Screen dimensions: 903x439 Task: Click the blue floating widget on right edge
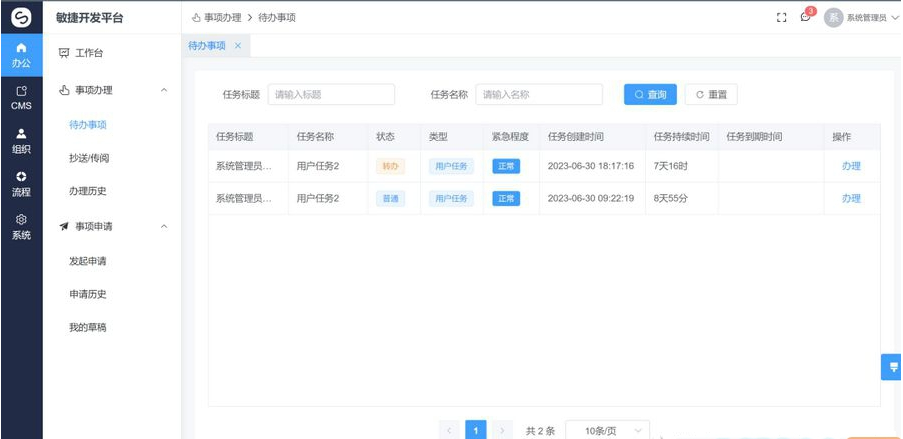891,367
